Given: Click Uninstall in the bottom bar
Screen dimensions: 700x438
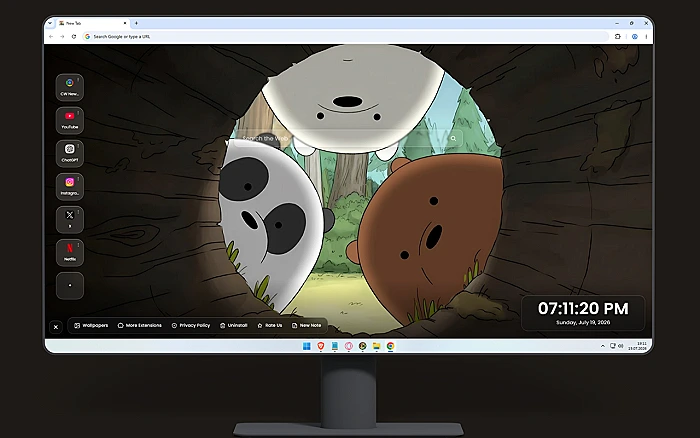Looking at the screenshot, I should point(233,325).
